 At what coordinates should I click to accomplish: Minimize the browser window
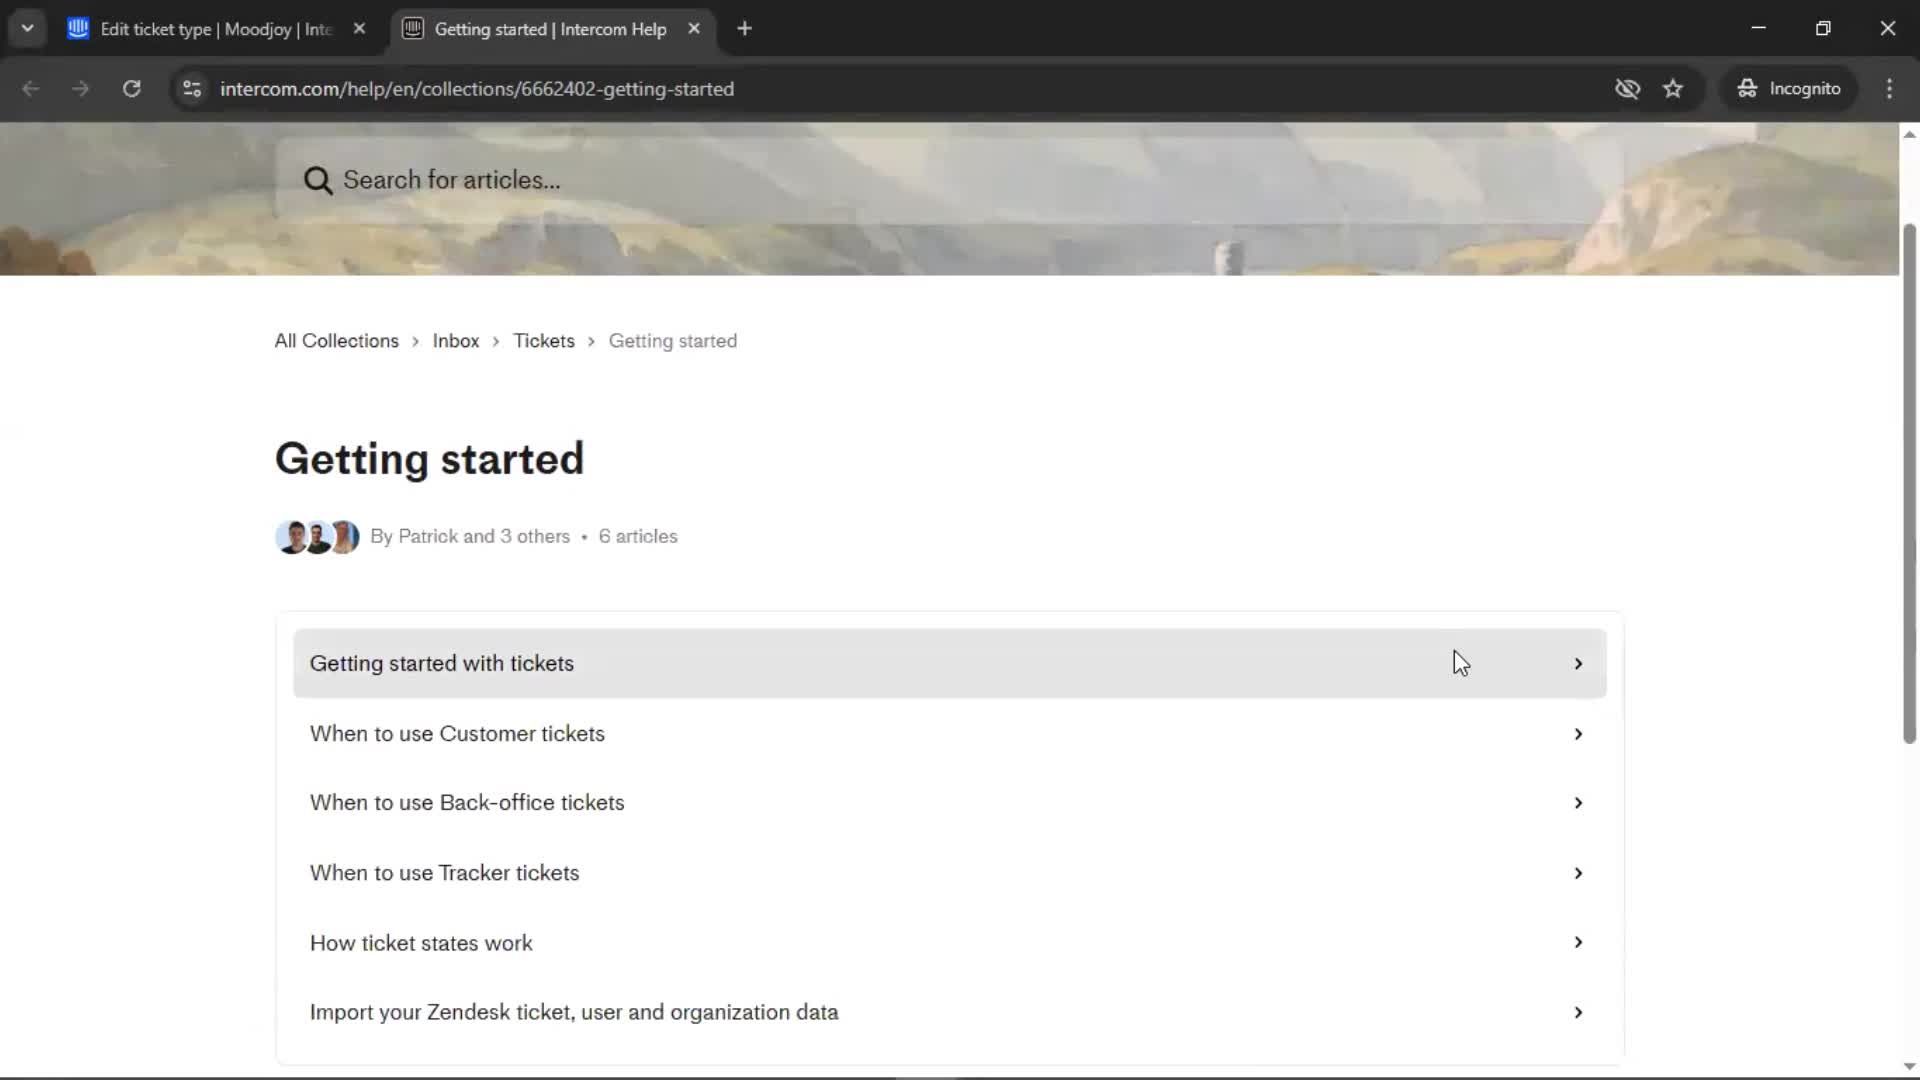point(1759,29)
